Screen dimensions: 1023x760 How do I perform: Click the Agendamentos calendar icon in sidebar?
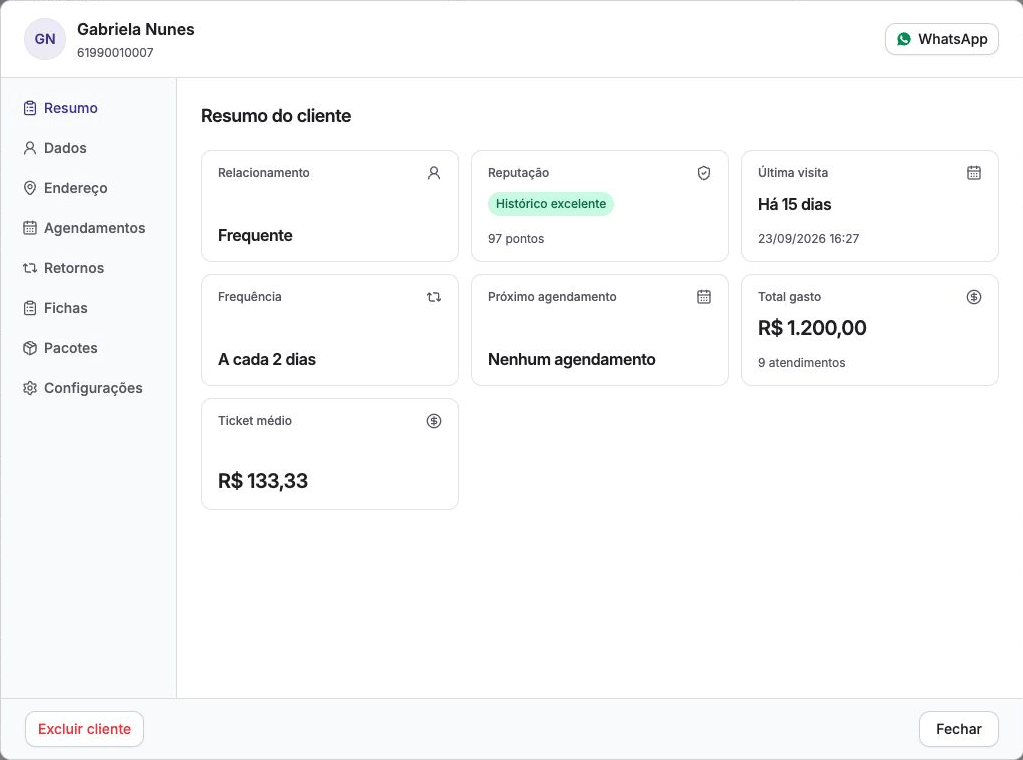30,228
